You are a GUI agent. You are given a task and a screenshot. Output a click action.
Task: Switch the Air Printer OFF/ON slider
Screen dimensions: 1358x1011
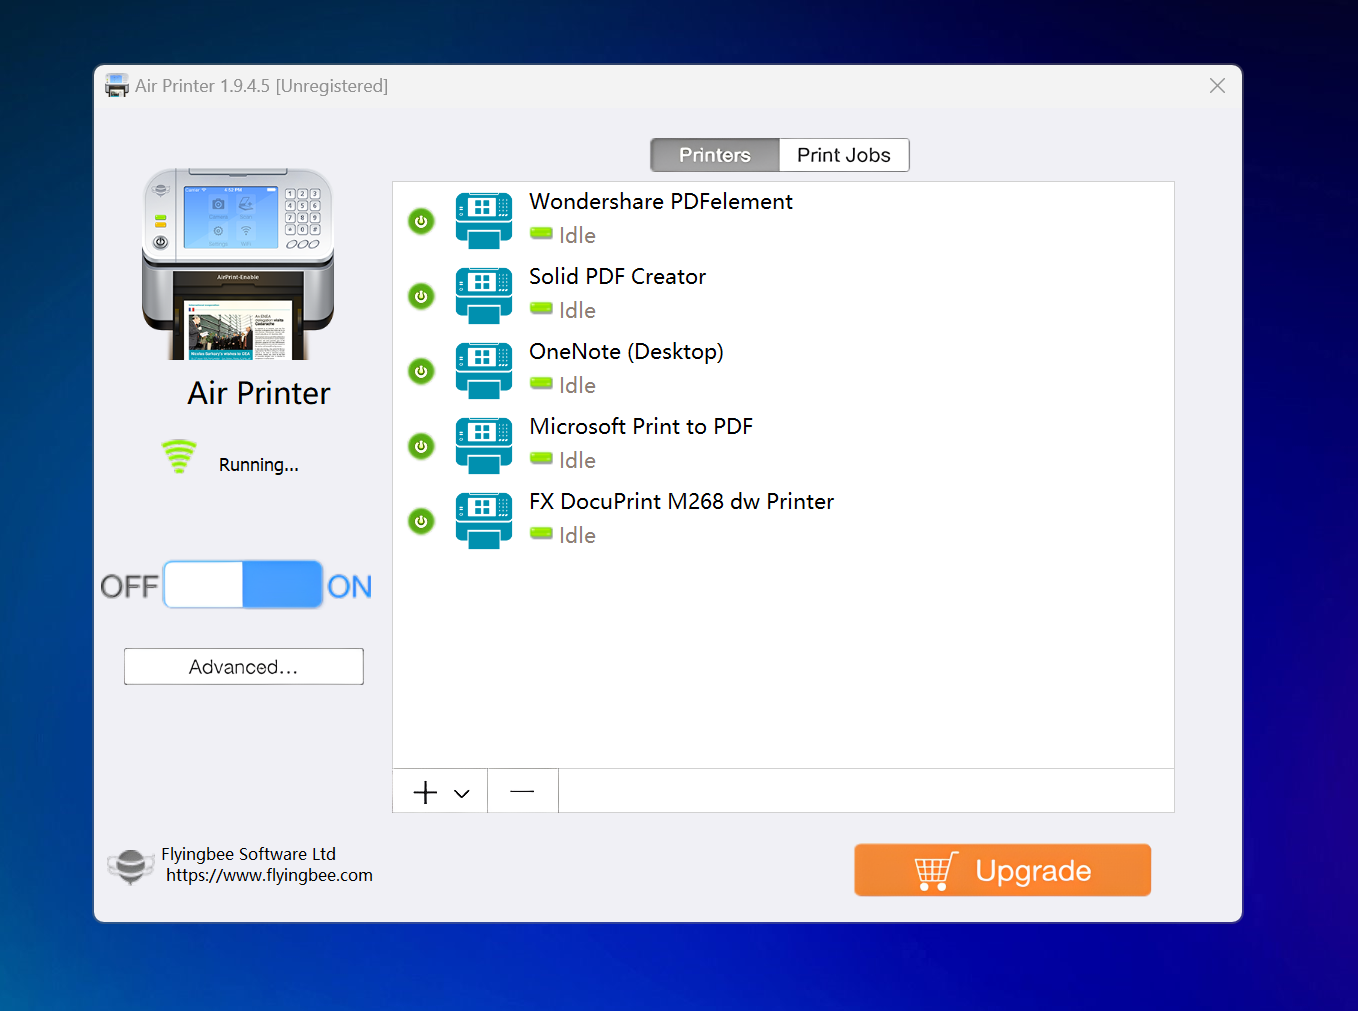243,585
